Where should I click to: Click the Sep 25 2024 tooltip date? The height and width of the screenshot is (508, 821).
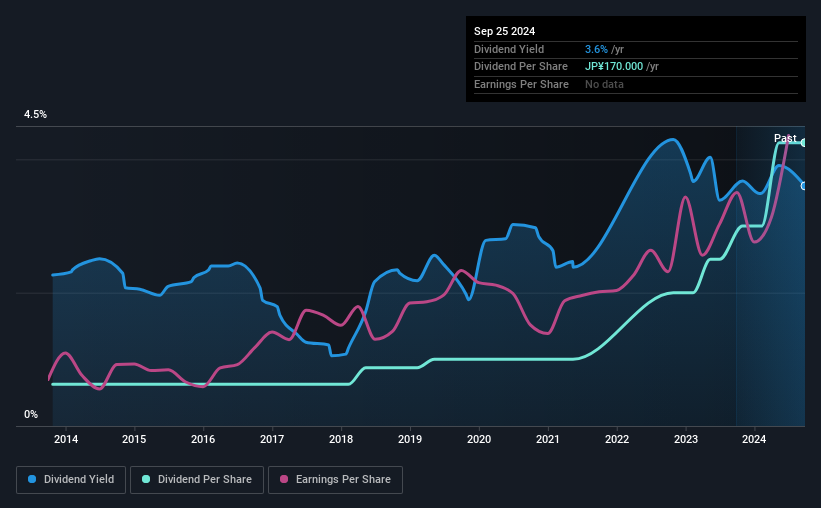tap(504, 31)
